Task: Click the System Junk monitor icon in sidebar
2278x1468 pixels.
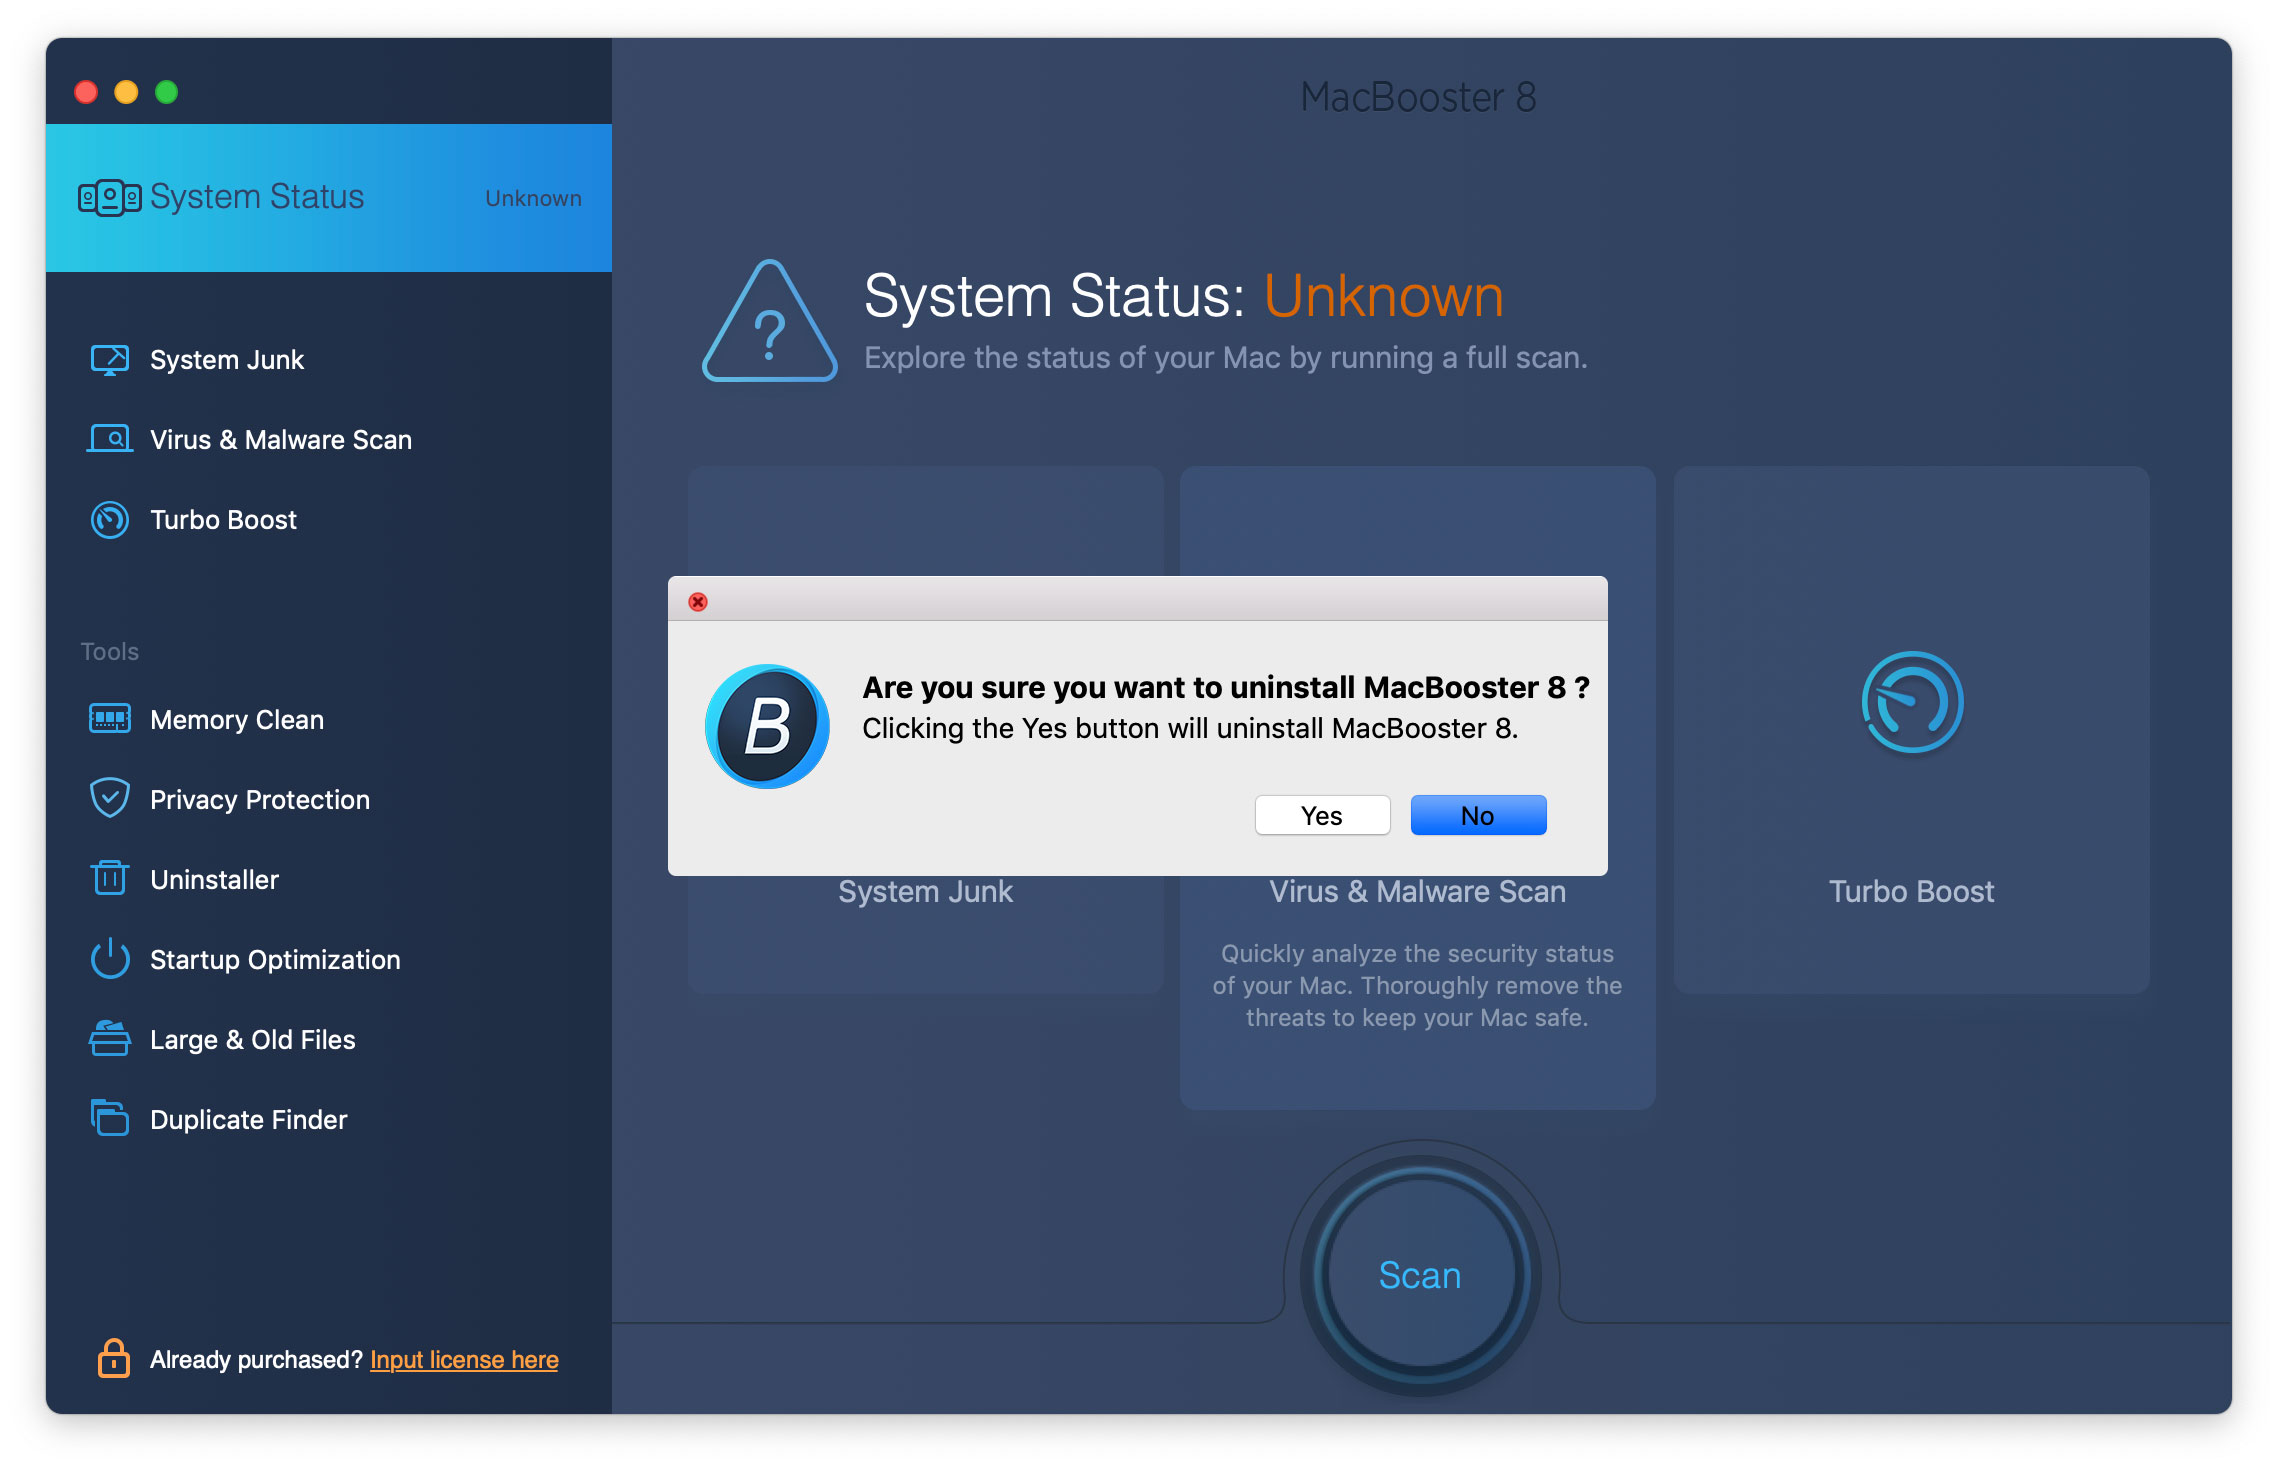Action: [x=110, y=360]
